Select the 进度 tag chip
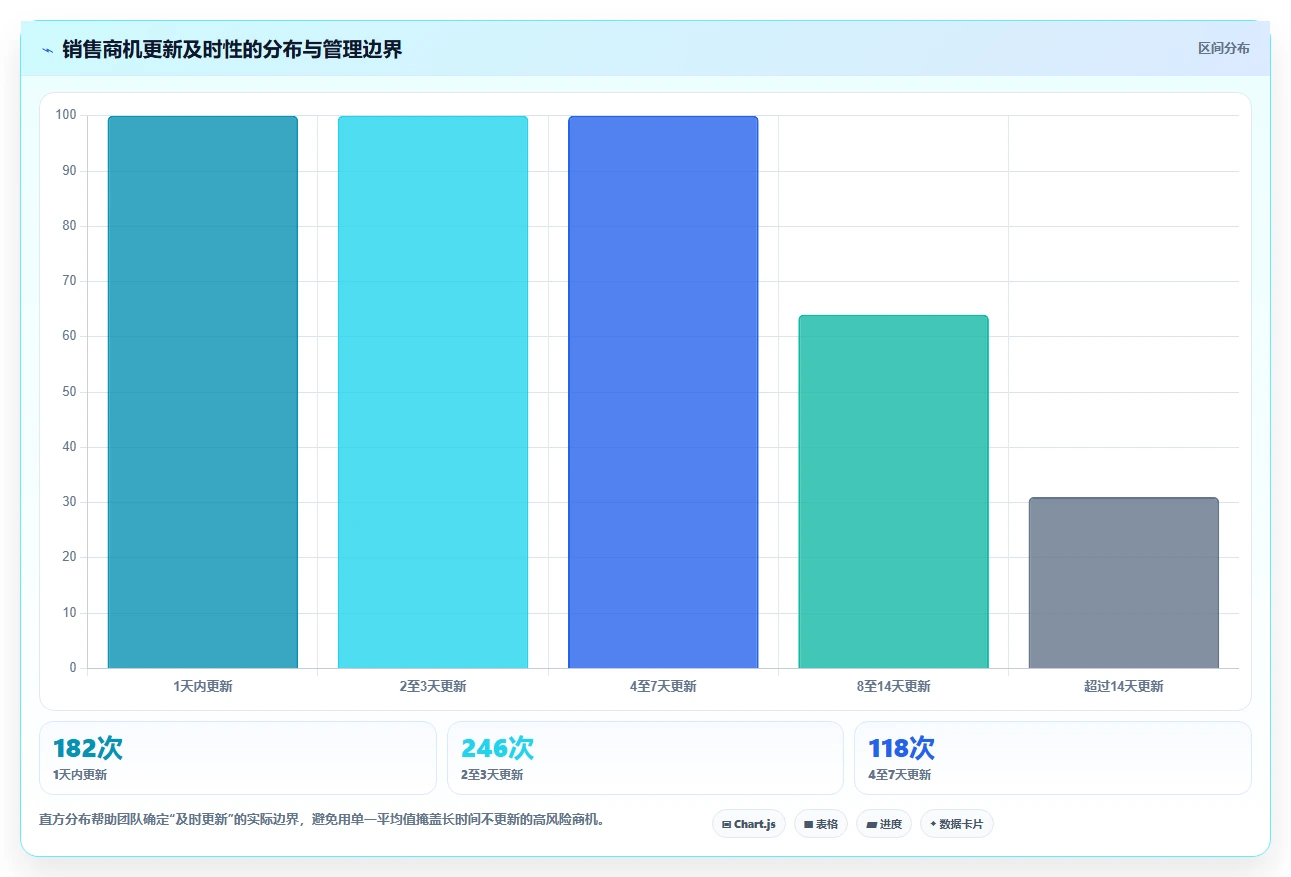This screenshot has height=877, width=1291. click(884, 824)
